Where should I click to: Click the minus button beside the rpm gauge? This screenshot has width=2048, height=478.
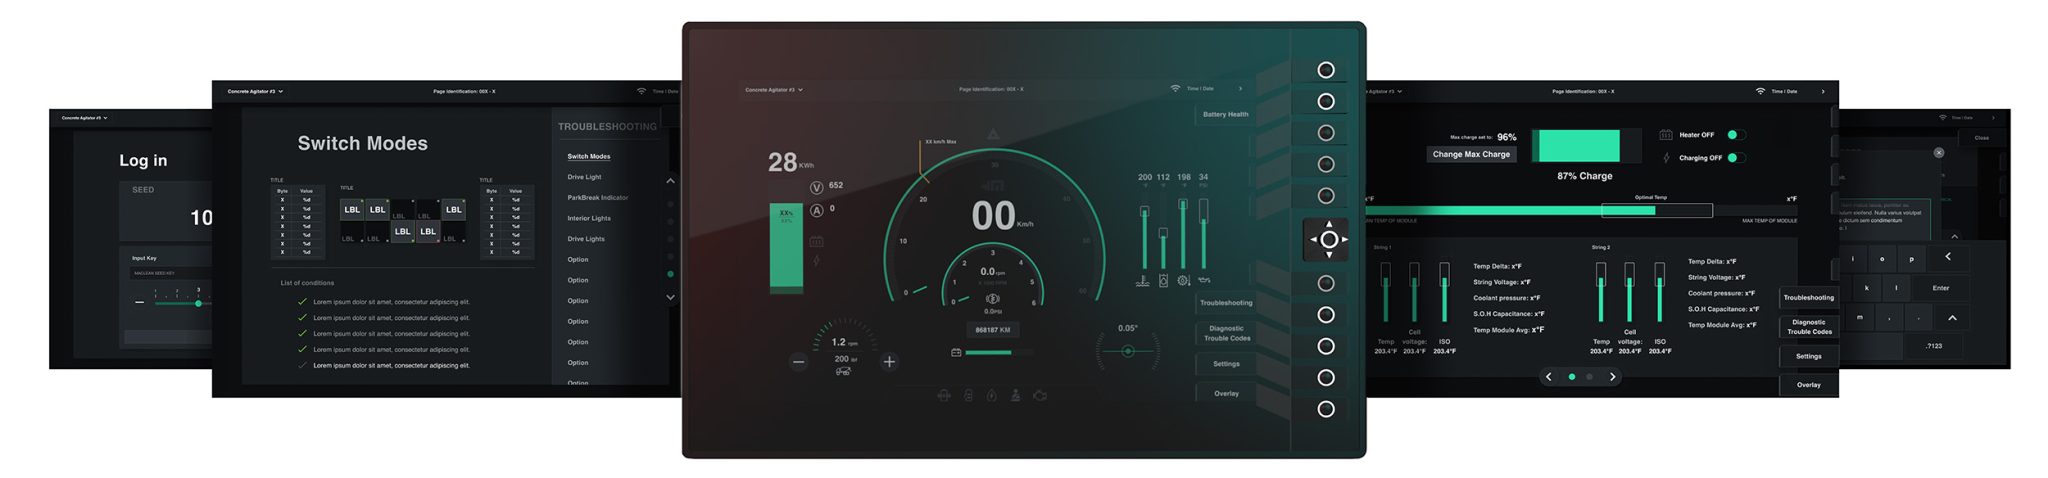[798, 362]
